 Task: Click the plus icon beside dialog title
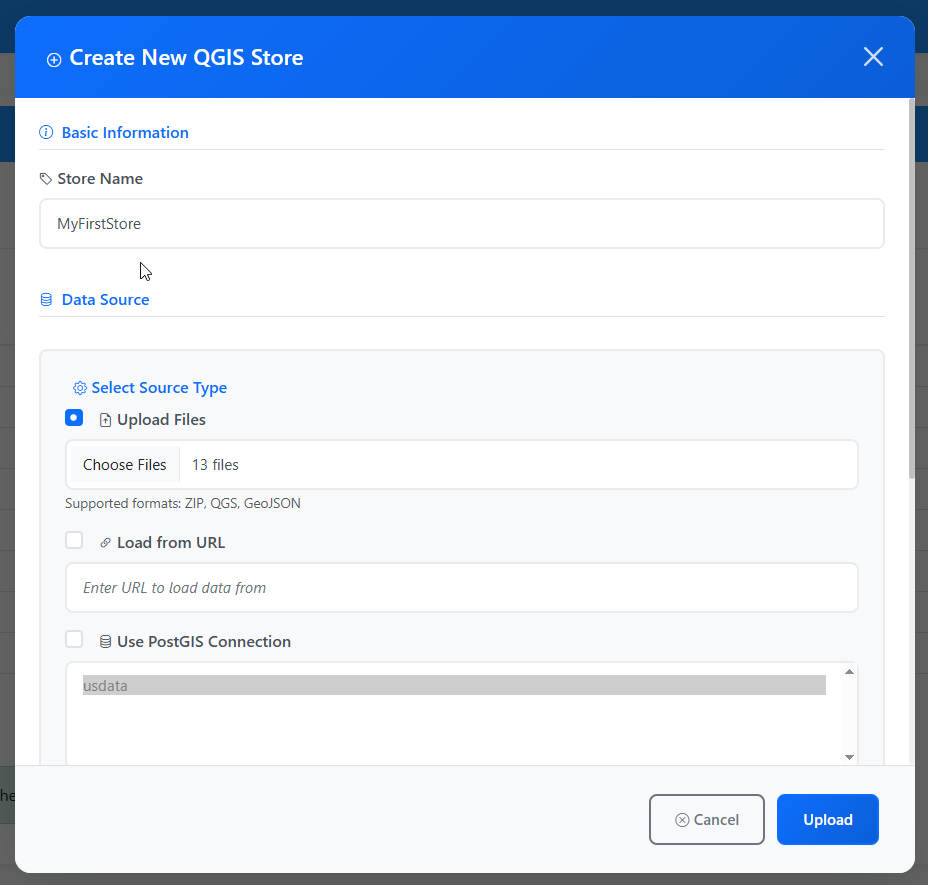click(x=54, y=60)
